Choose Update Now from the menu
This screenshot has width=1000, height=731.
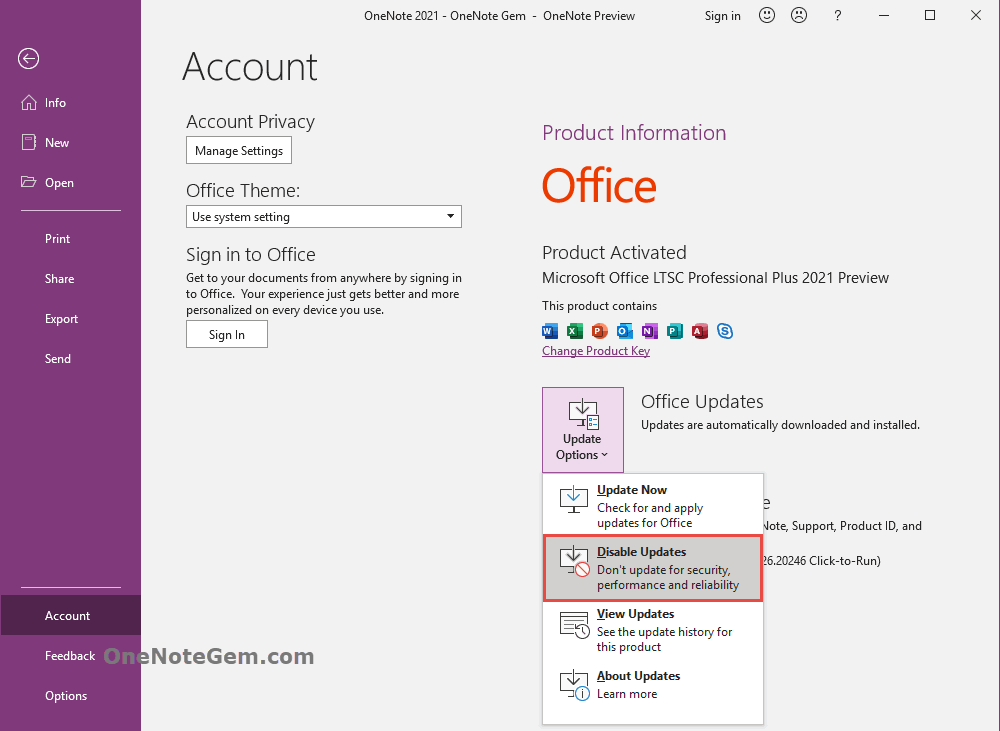tap(652, 506)
